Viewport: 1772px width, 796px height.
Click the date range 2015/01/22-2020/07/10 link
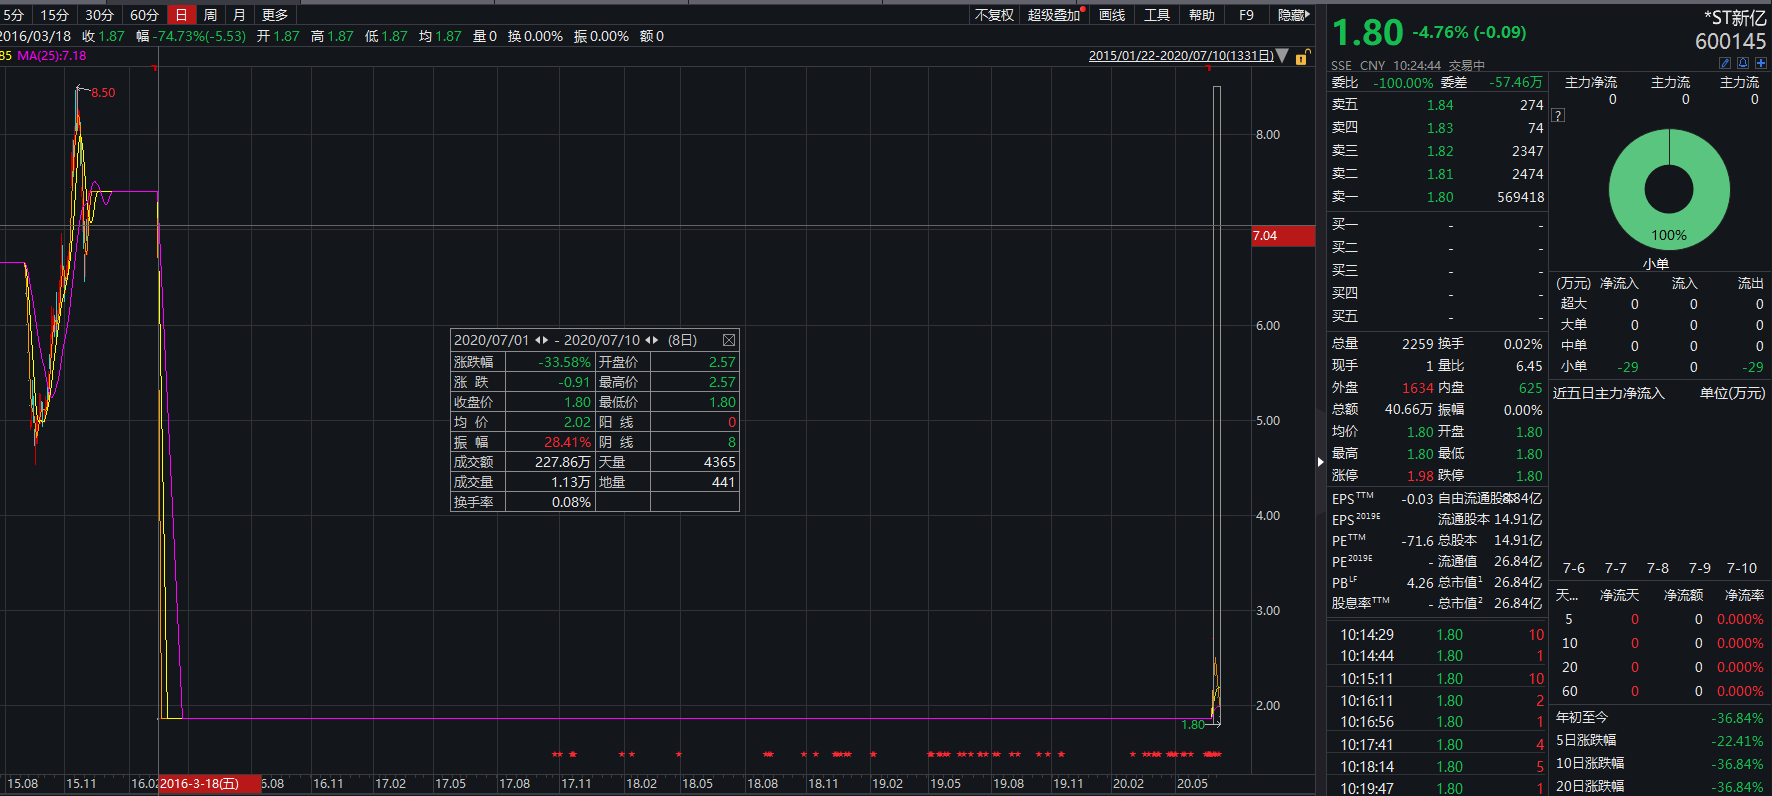(x=1180, y=56)
